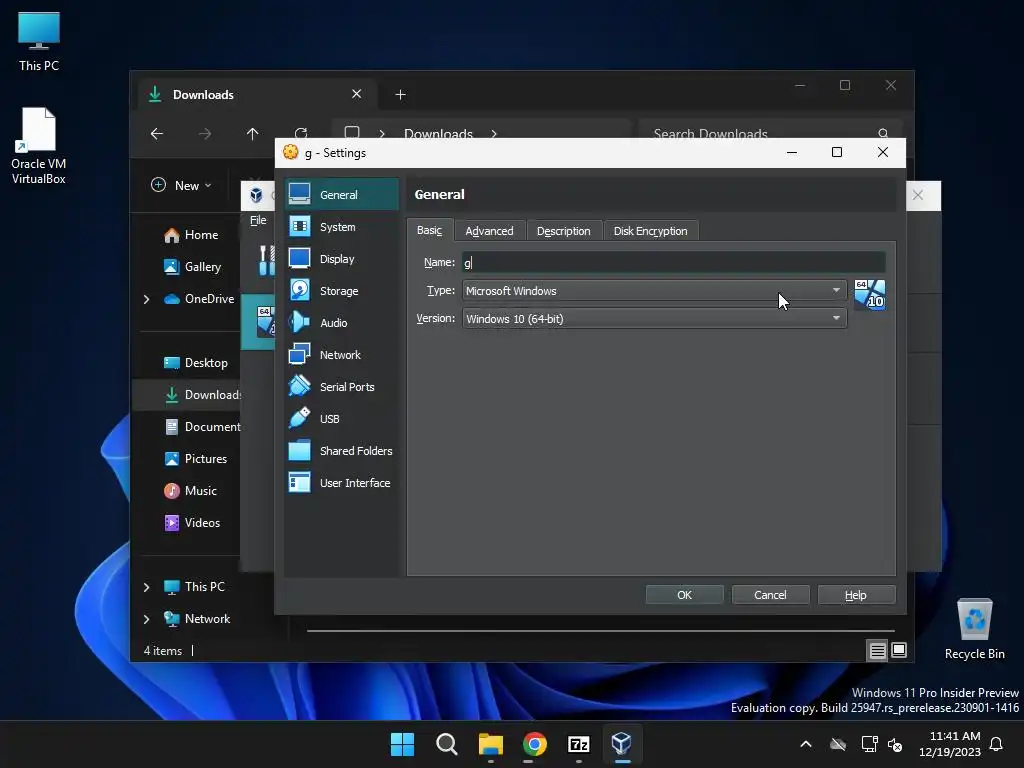The height and width of the screenshot is (768, 1024).
Task: Show hidden system tray icons
Action: coord(806,744)
